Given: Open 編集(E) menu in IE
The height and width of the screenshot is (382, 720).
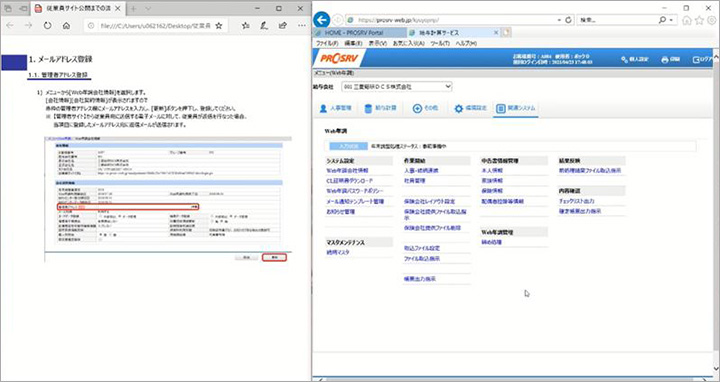Looking at the screenshot, I should [x=354, y=43].
